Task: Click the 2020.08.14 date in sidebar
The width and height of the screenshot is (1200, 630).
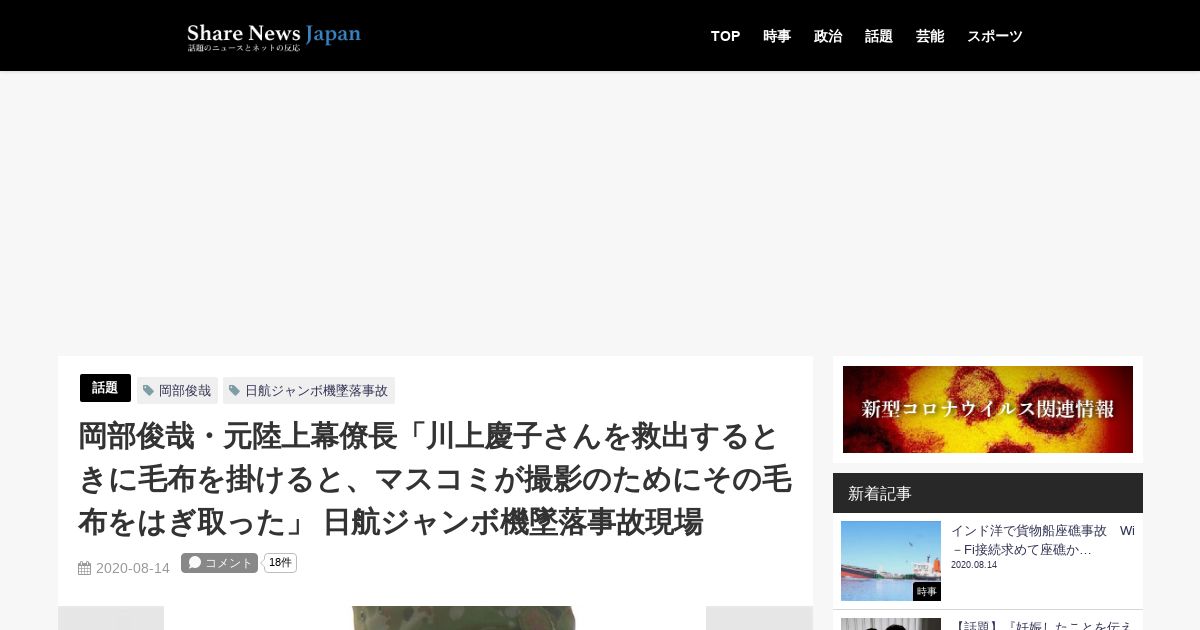Action: [x=974, y=565]
